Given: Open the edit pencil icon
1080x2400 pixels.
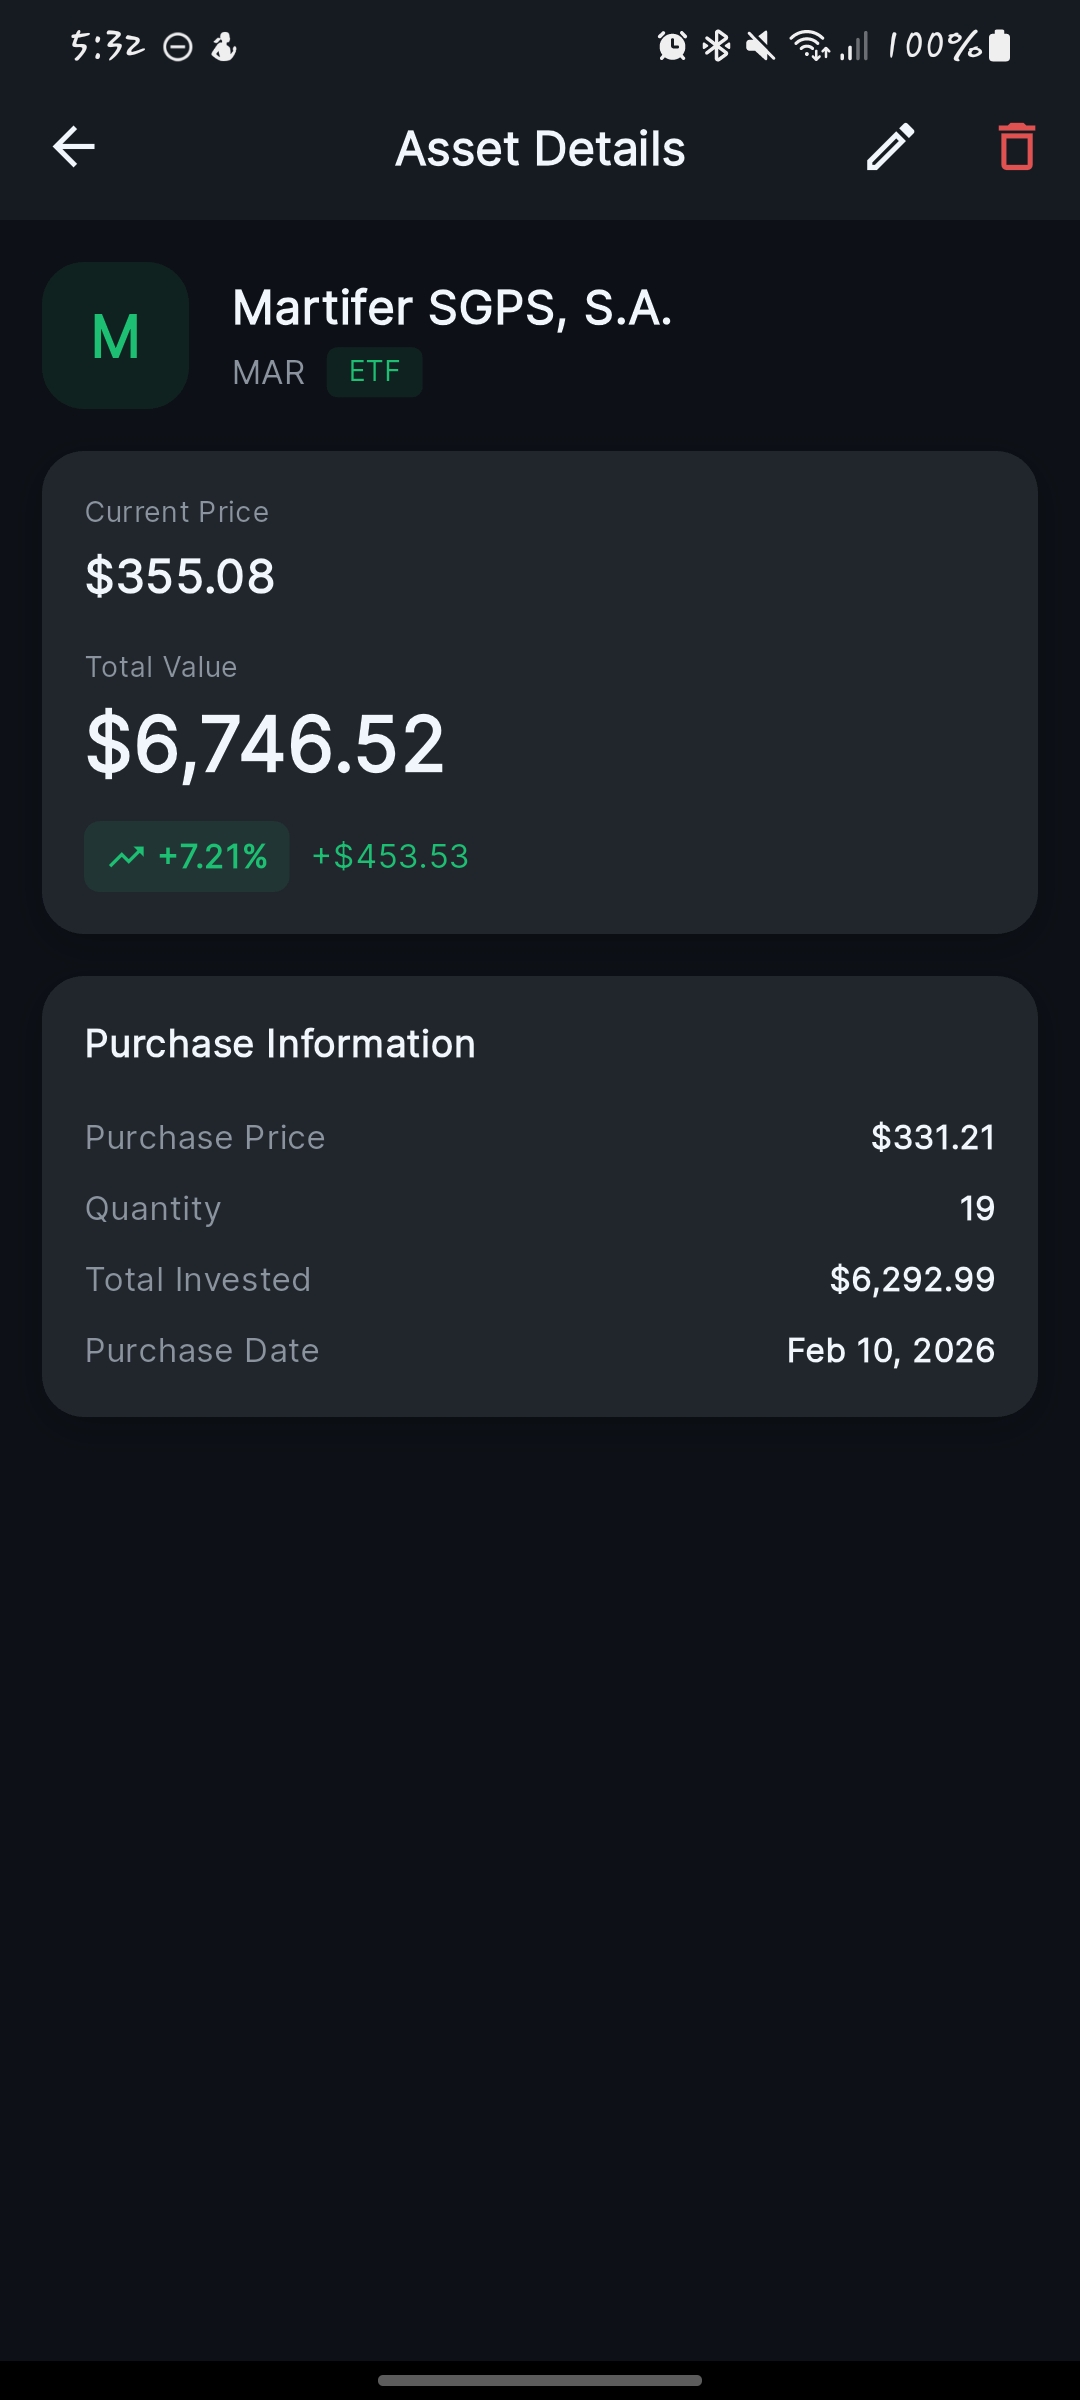Looking at the screenshot, I should coord(890,147).
